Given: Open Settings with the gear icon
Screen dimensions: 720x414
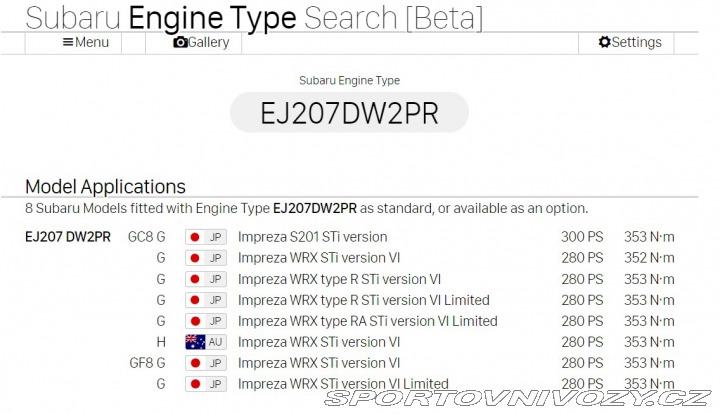Looking at the screenshot, I should (630, 42).
